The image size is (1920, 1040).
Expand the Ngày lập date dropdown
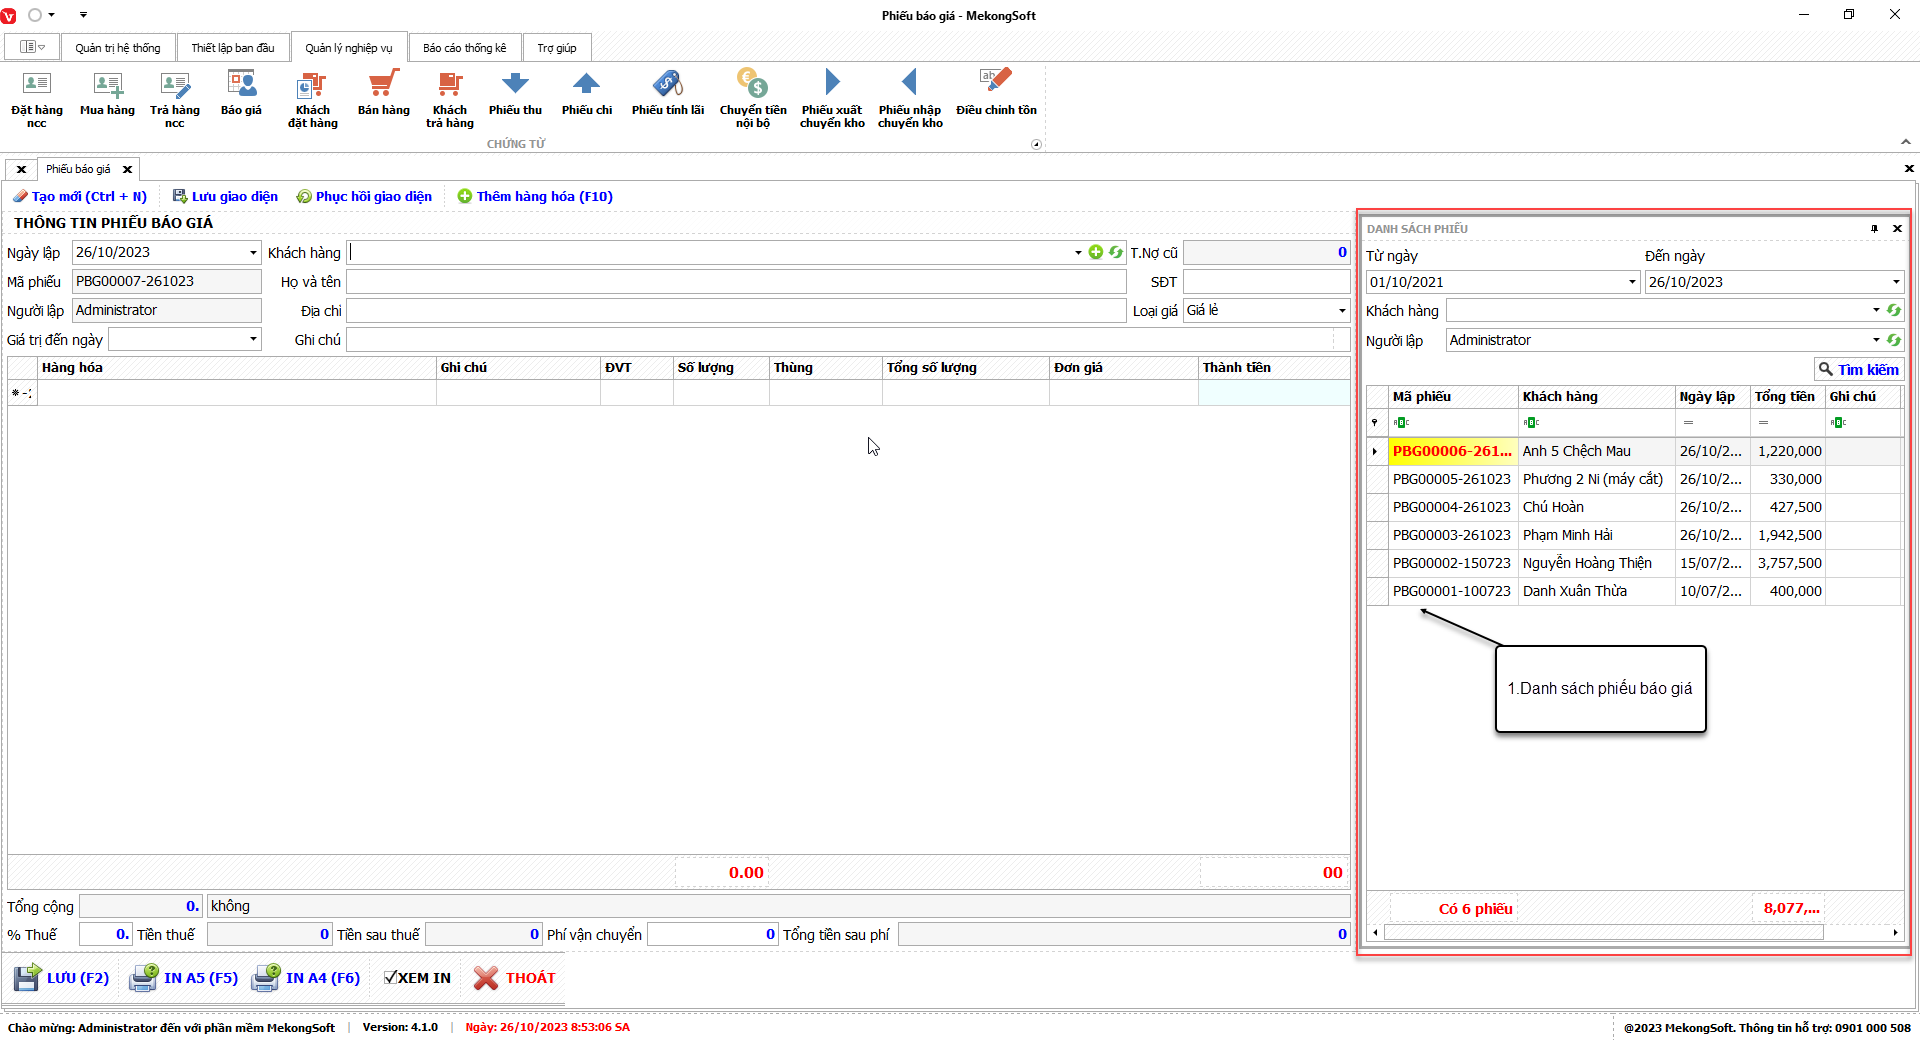253,253
